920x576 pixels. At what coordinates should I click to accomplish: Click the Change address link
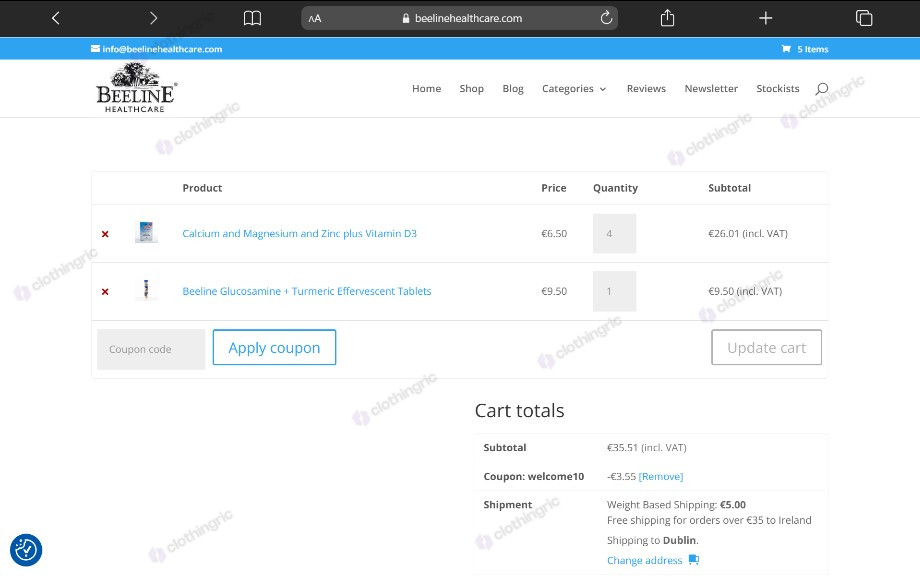tap(644, 560)
